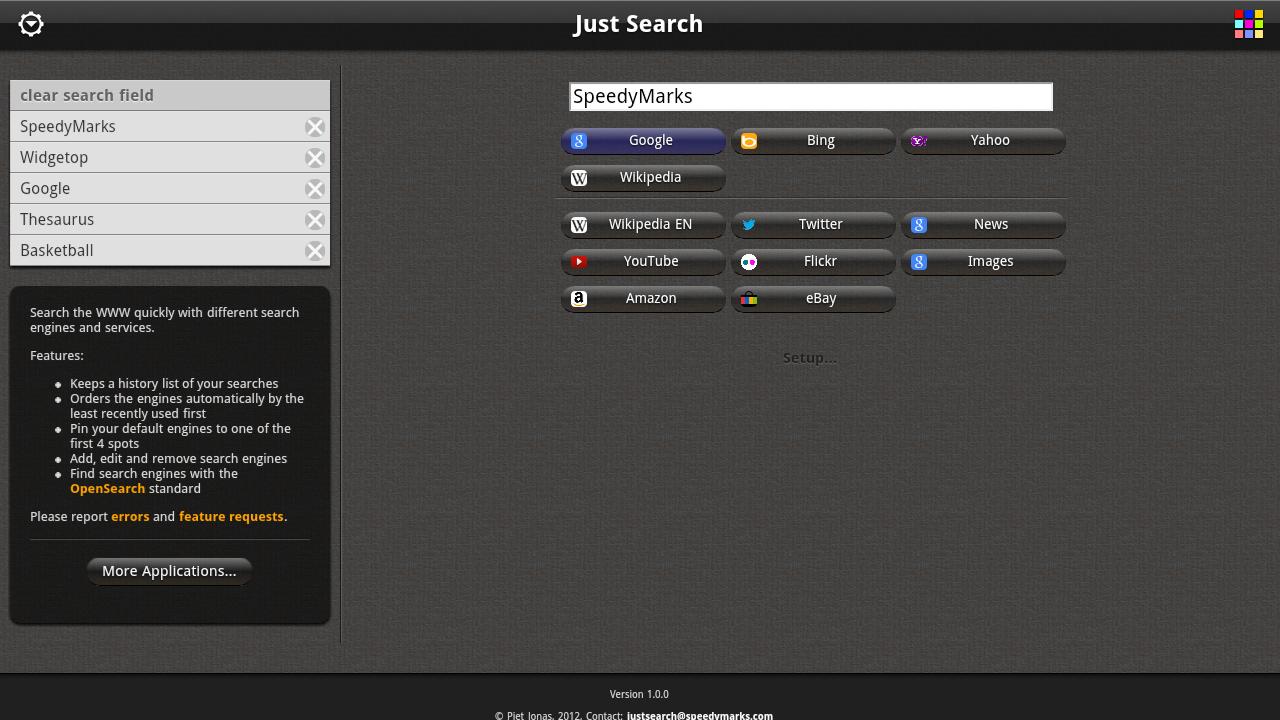The height and width of the screenshot is (720, 1280).
Task: Remove Widgetop from search history
Action: click(315, 158)
